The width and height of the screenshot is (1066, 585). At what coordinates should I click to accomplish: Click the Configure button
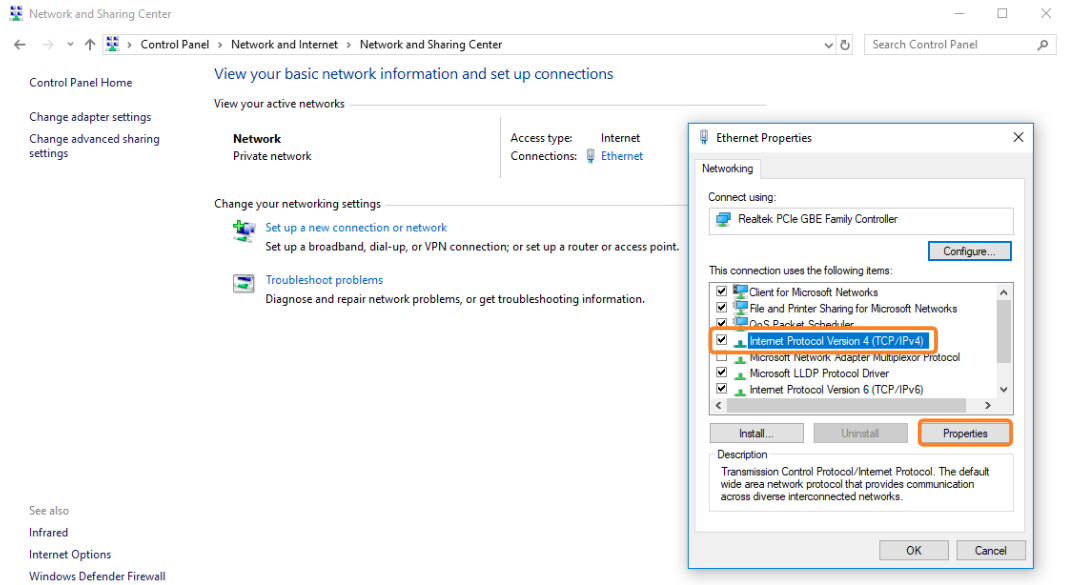point(969,251)
